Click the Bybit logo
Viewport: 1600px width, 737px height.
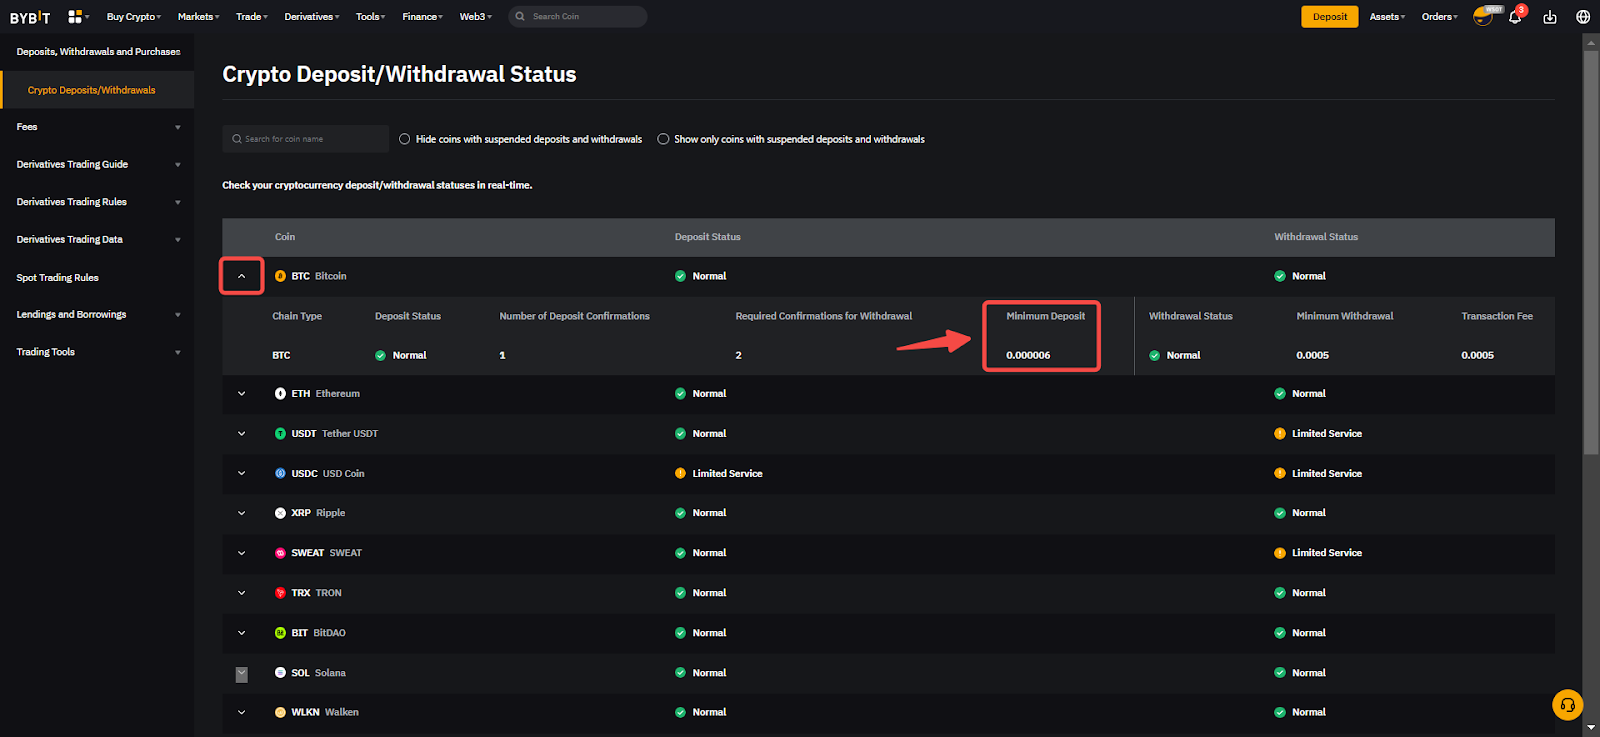tap(30, 17)
